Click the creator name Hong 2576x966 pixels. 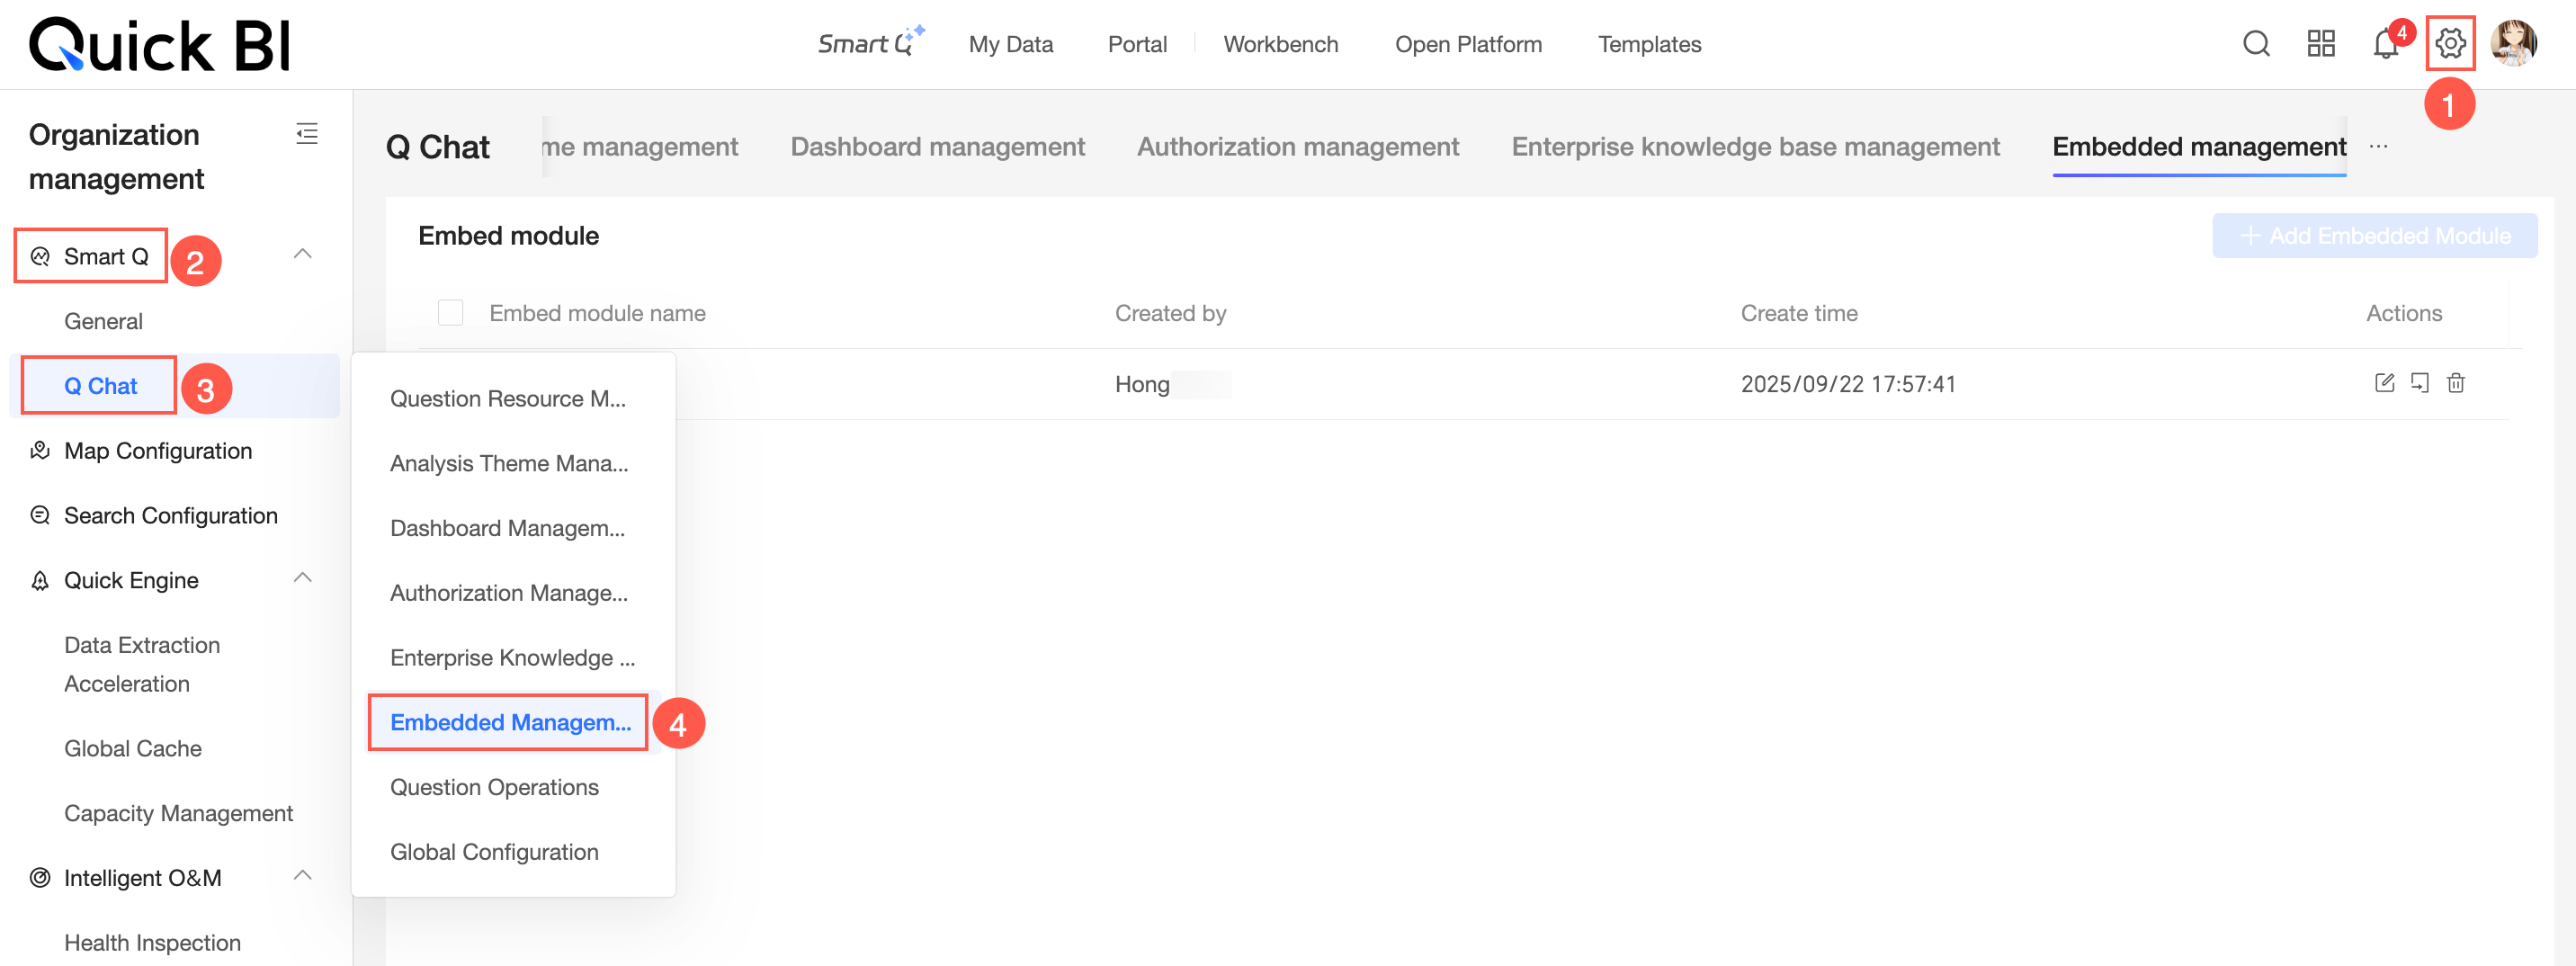(x=1142, y=384)
